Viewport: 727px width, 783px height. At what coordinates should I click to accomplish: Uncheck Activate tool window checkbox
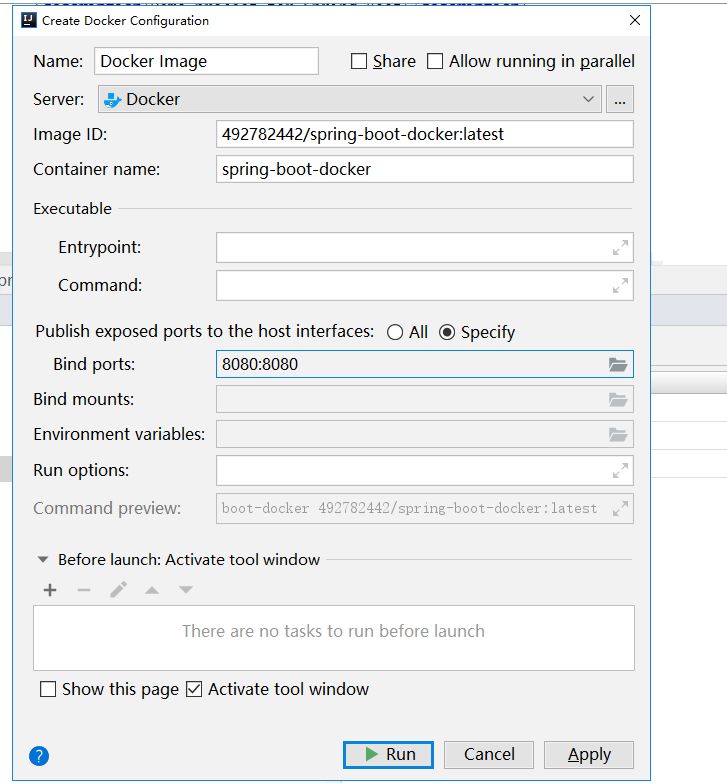[x=194, y=690]
